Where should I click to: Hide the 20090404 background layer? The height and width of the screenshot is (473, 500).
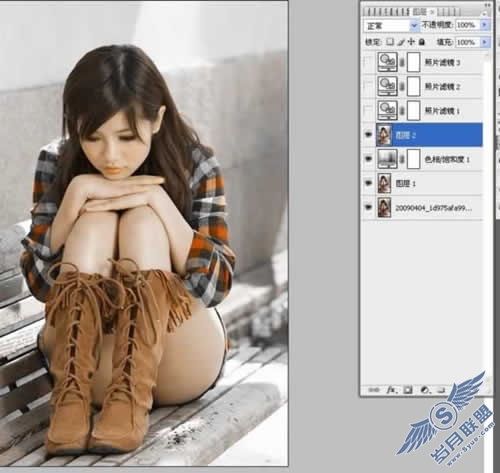point(369,207)
